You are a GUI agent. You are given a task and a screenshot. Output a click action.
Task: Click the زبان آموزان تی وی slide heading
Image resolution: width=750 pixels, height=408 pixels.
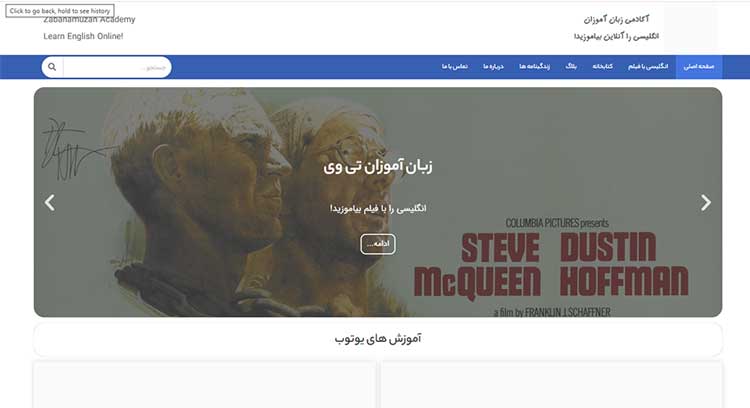point(378,166)
